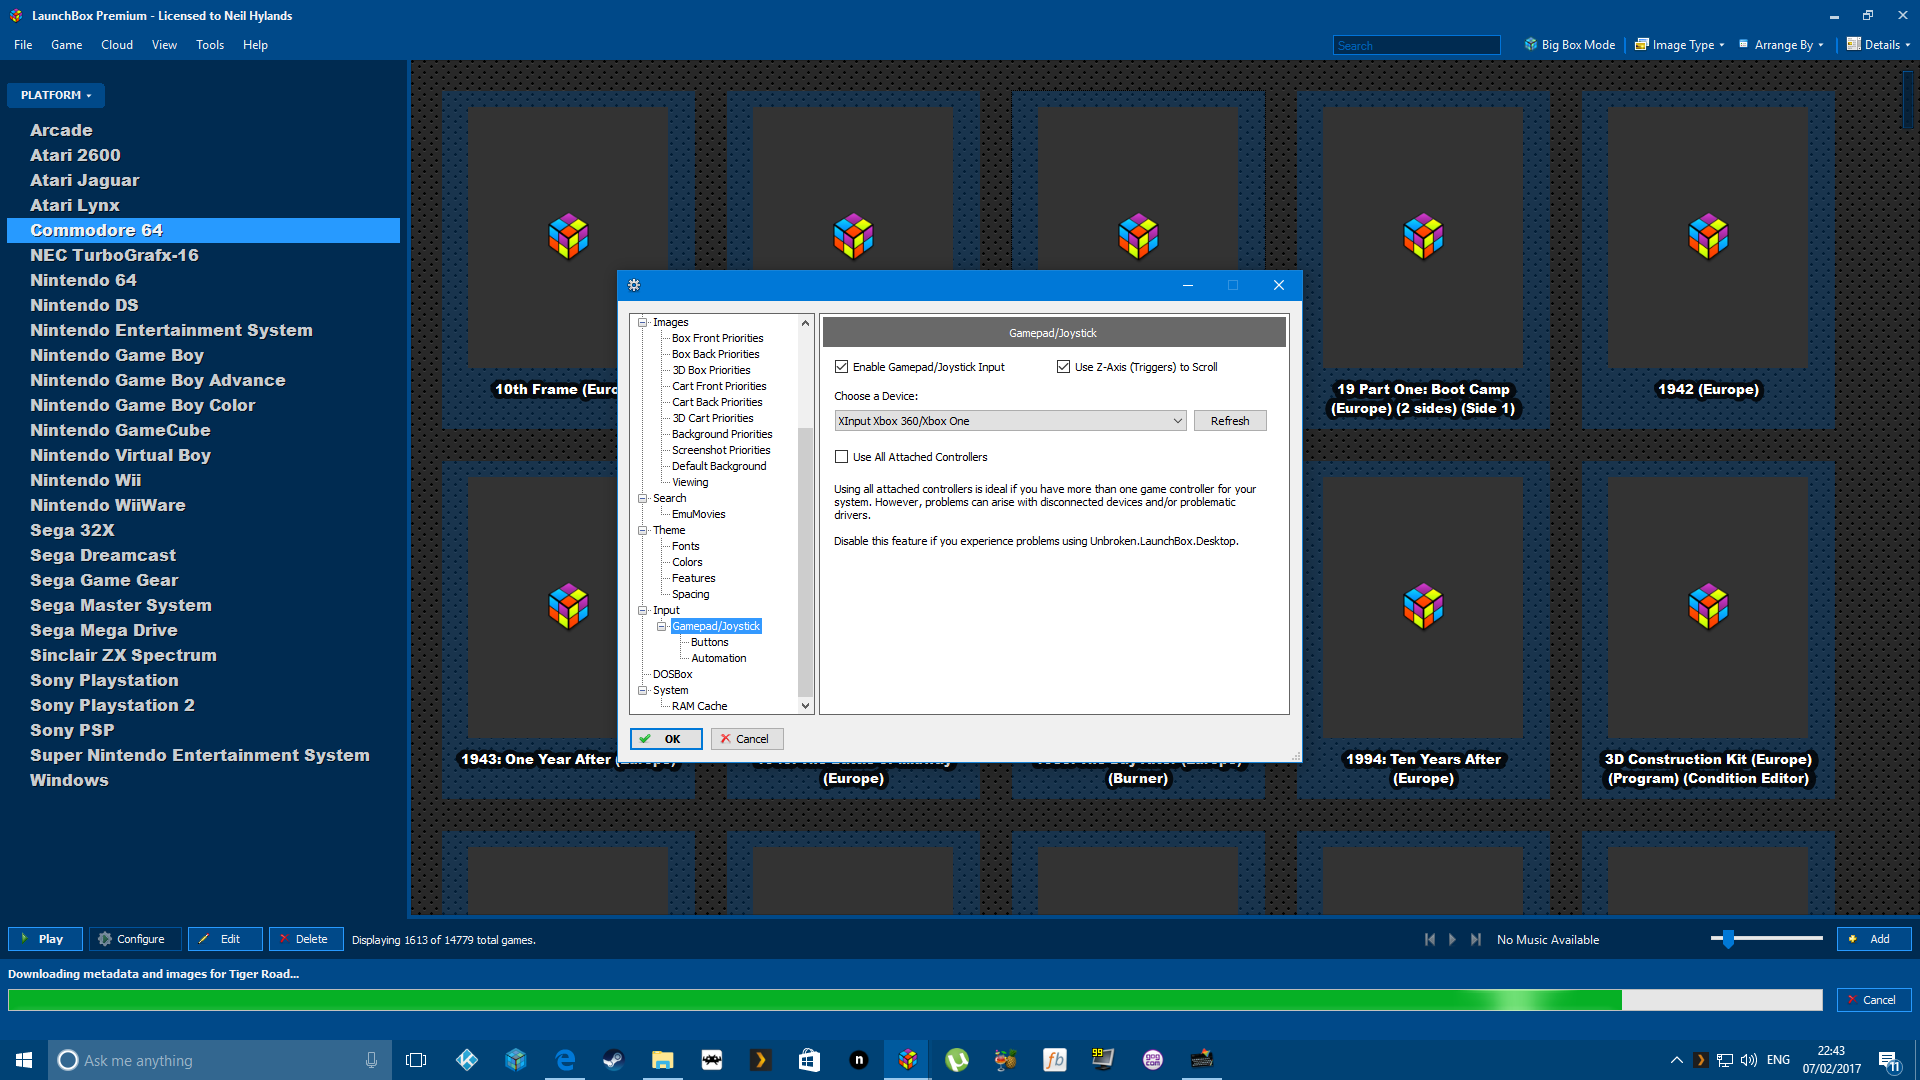Open the File menu

(23, 45)
